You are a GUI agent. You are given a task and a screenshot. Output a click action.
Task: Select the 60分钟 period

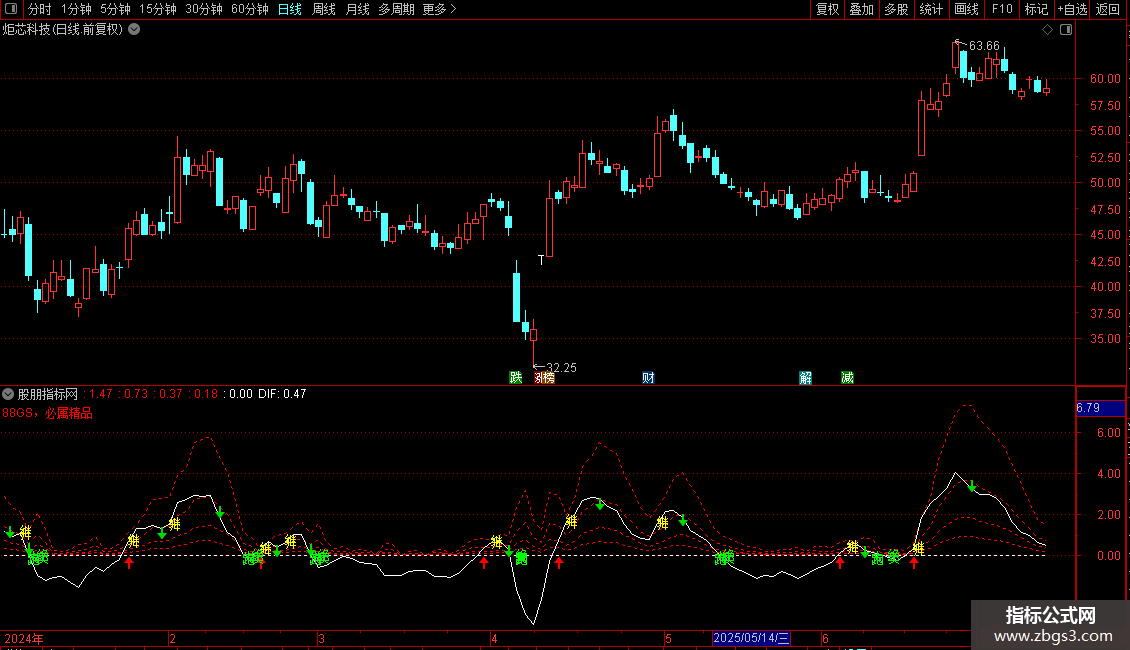coord(249,9)
